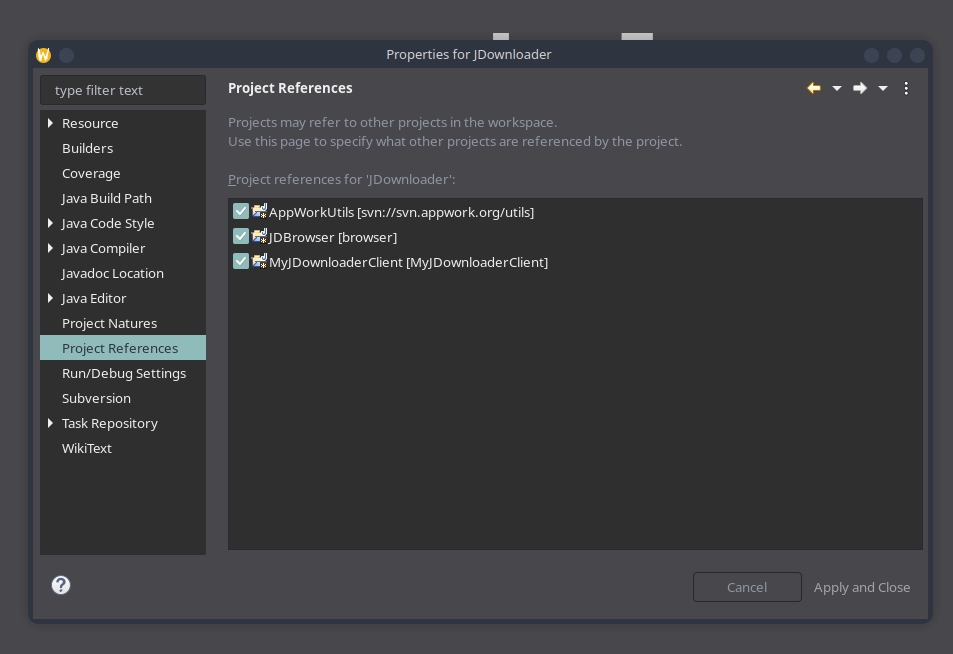Image resolution: width=953 pixels, height=654 pixels.
Task: Click the AppWorkUtils project icon
Action: pyautogui.click(x=260, y=211)
